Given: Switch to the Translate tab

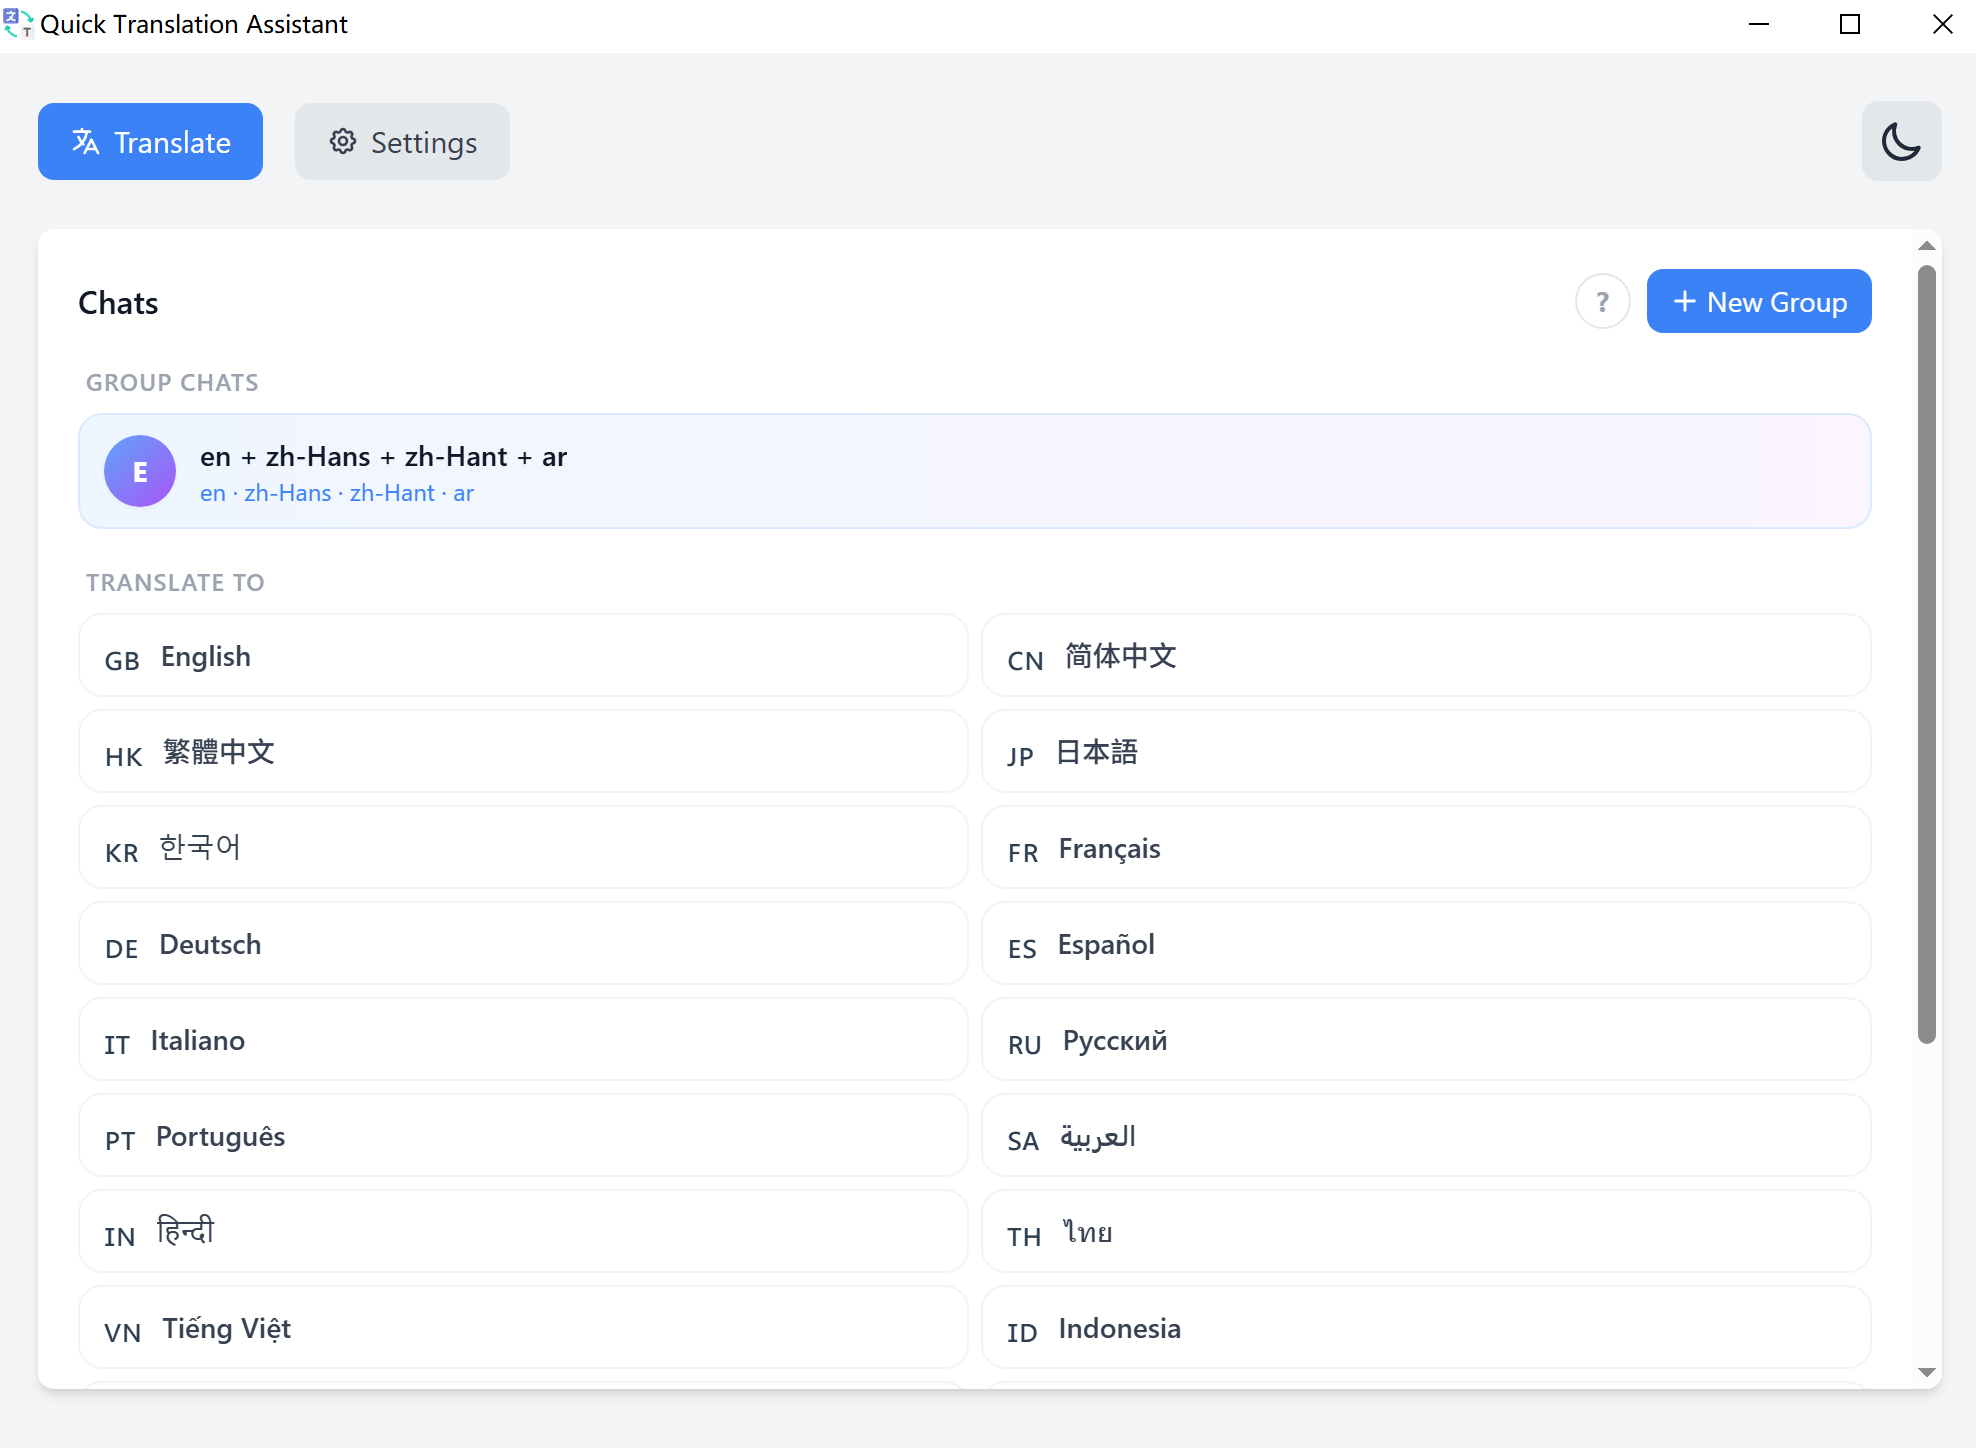Looking at the screenshot, I should point(150,141).
